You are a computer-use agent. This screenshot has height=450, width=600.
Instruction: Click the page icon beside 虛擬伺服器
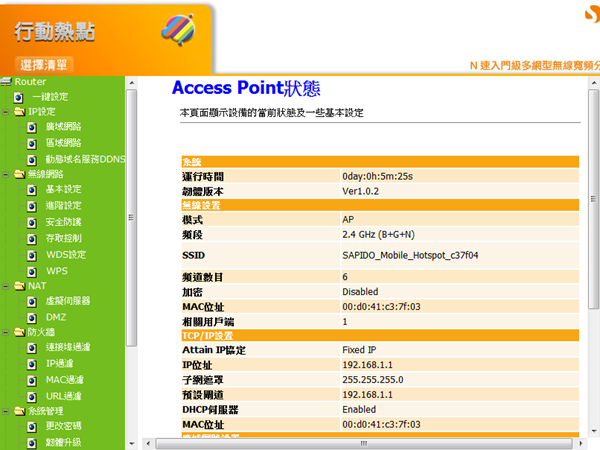pos(32,302)
